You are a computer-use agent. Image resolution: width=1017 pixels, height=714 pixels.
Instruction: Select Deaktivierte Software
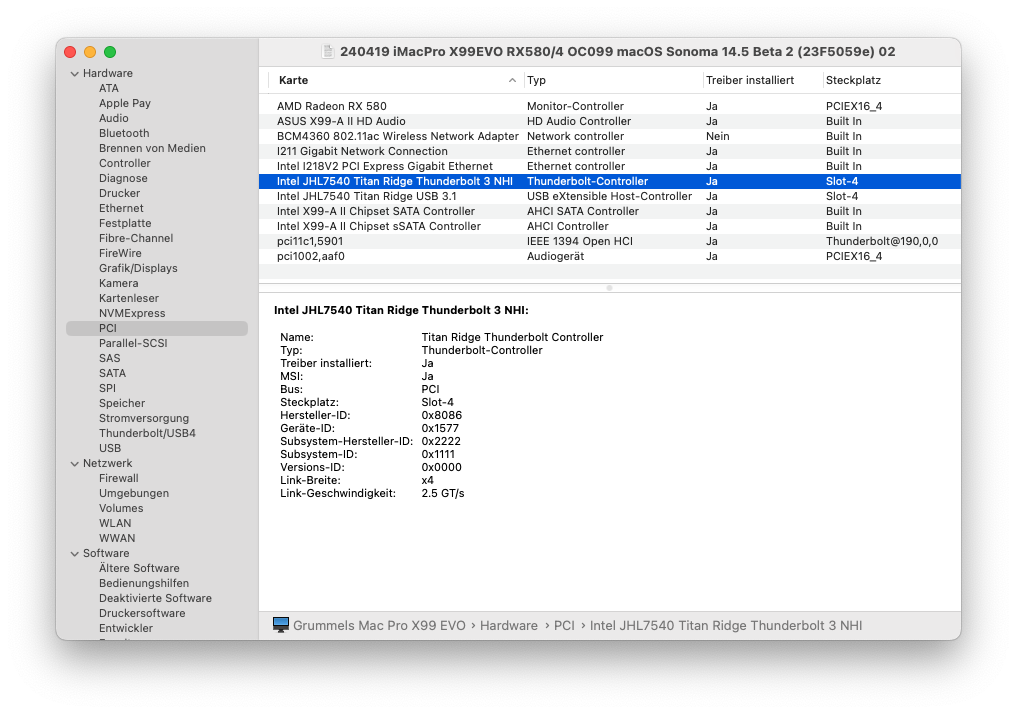click(155, 598)
